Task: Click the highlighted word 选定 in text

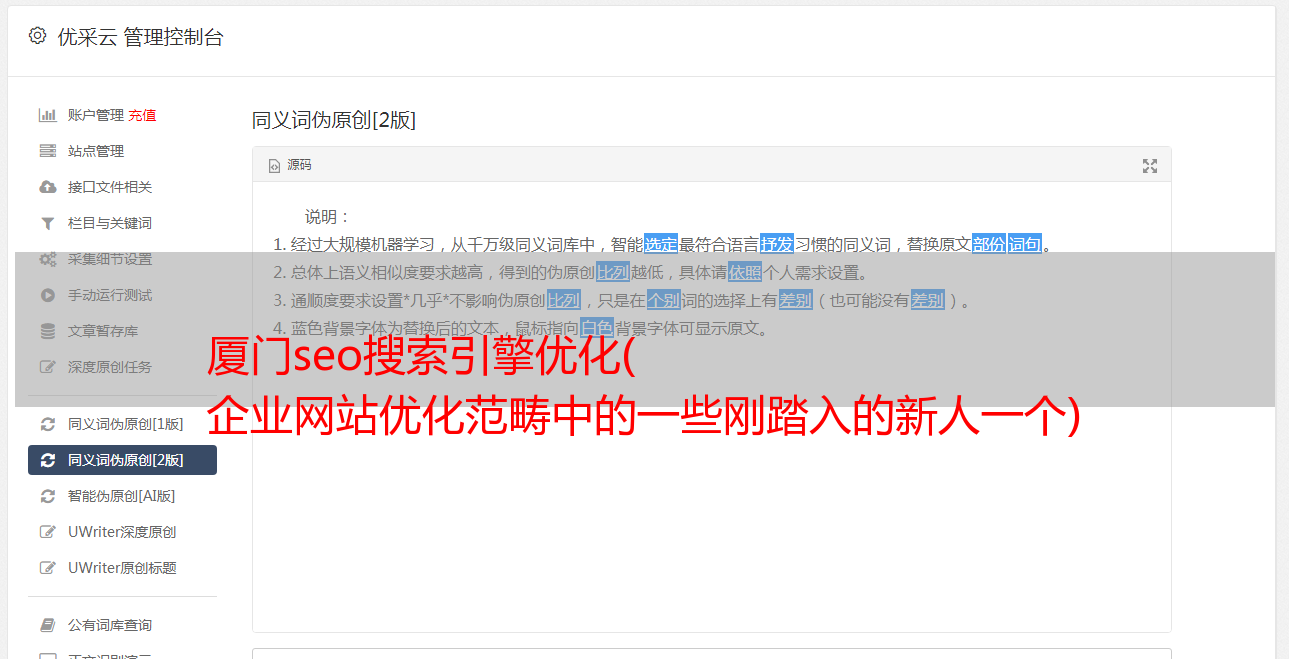Action: pos(661,244)
